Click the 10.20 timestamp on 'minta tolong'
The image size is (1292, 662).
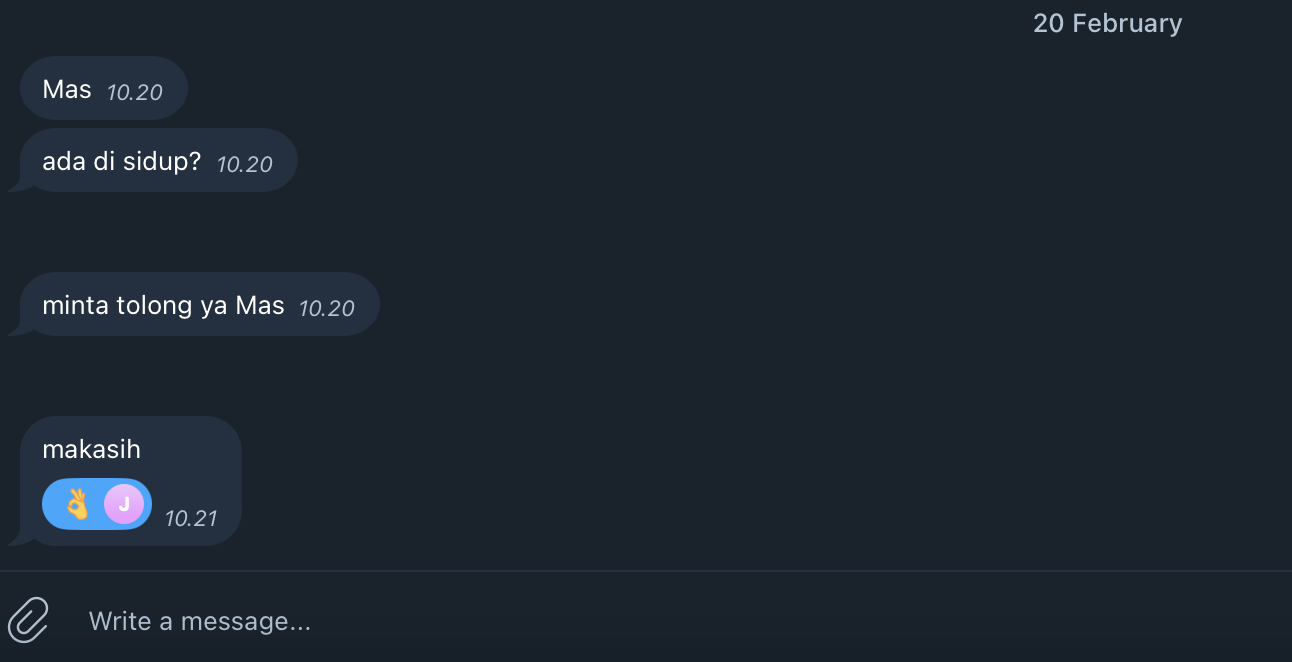(326, 308)
